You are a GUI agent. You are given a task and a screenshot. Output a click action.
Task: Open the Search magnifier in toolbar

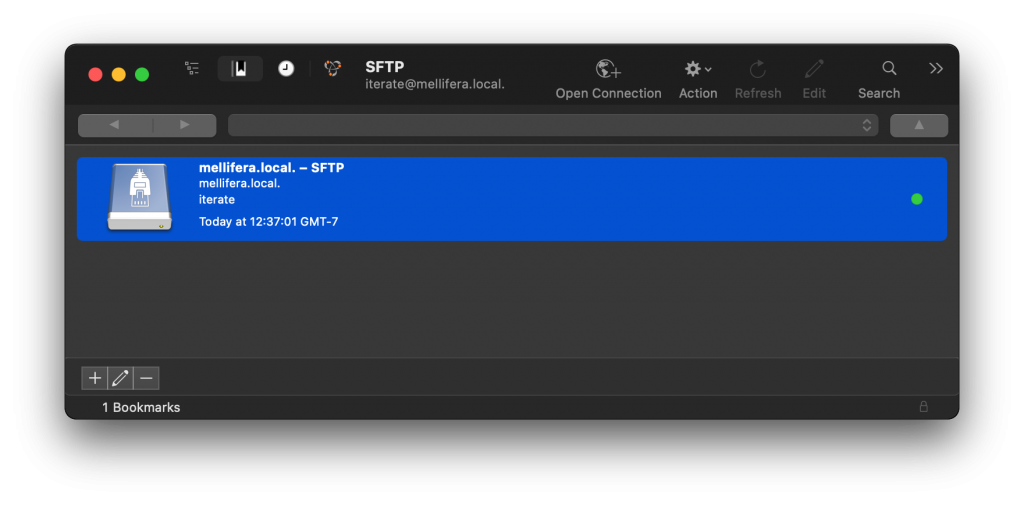(889, 68)
